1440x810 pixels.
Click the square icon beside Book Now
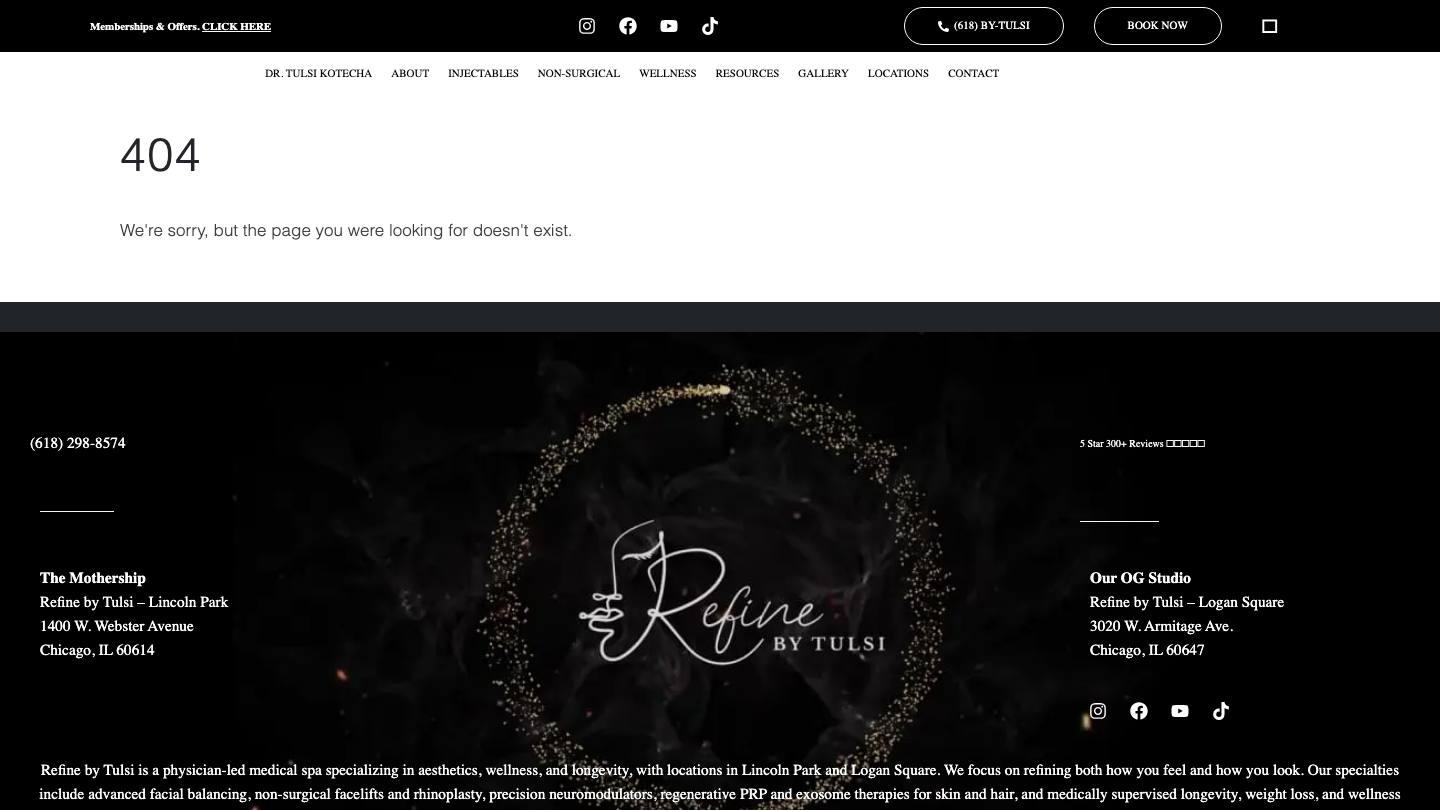point(1270,26)
